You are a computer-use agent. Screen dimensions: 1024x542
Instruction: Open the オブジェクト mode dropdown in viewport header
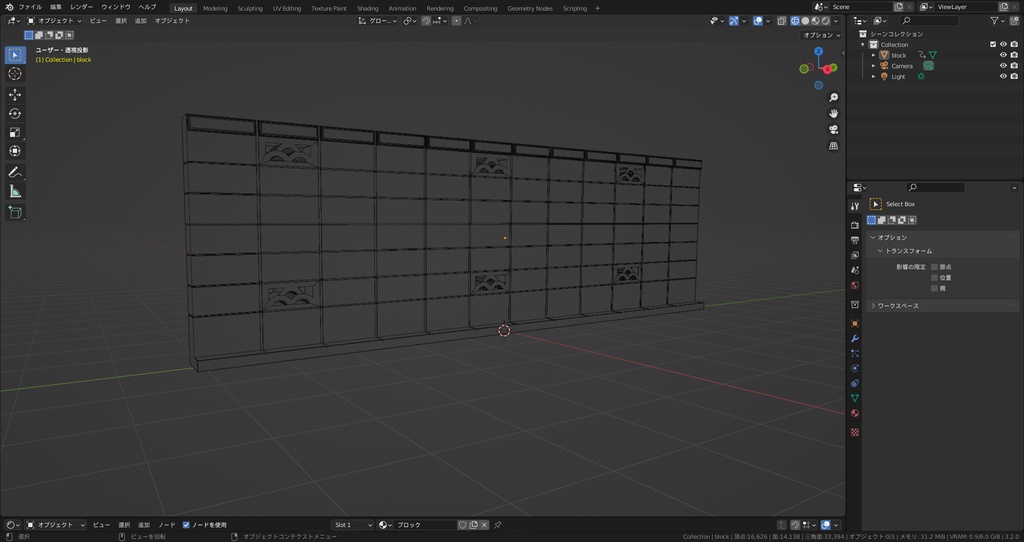tap(54, 21)
